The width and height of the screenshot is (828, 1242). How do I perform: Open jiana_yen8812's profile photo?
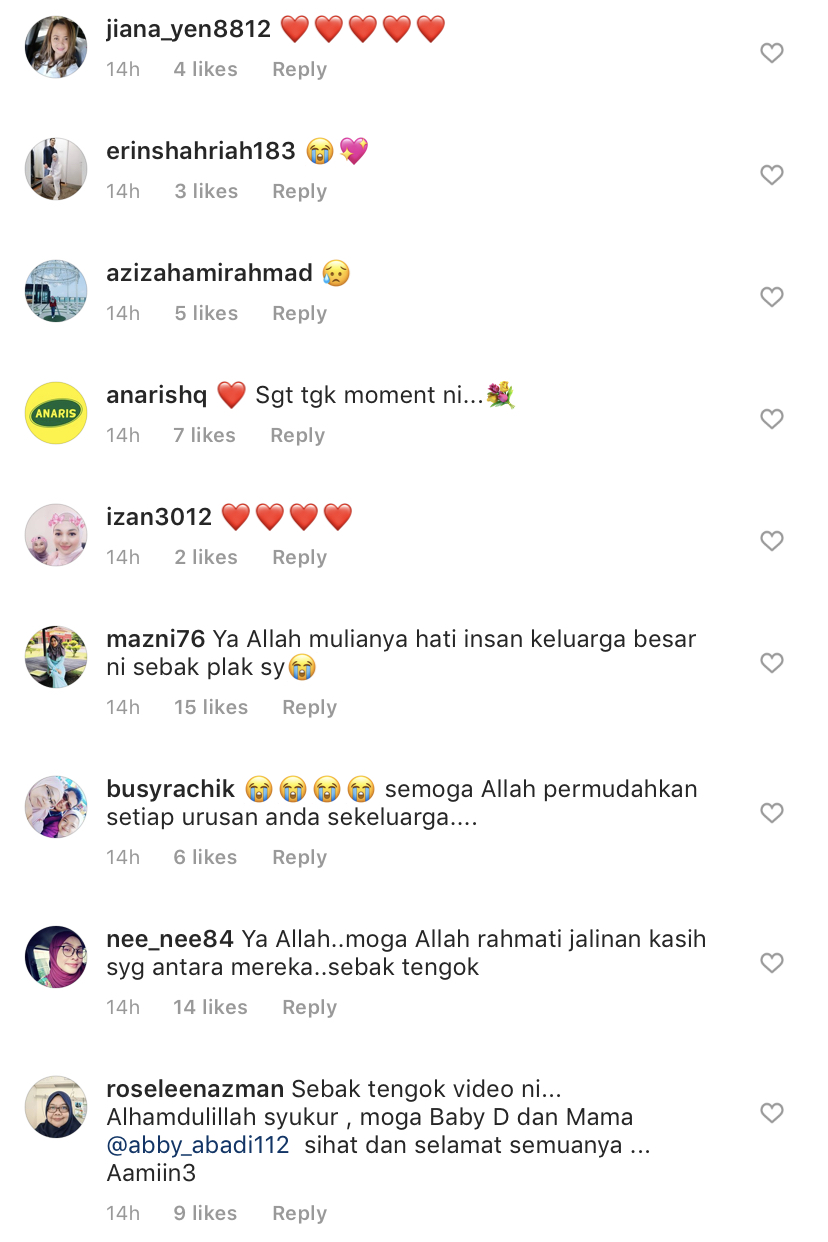point(56,47)
